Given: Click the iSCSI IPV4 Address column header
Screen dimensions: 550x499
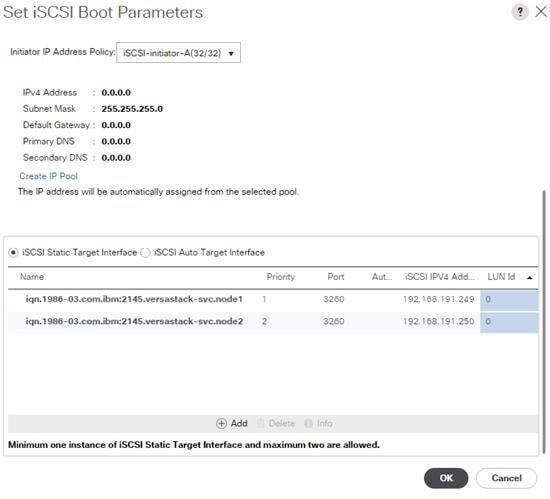Looking at the screenshot, I should (x=440, y=277).
